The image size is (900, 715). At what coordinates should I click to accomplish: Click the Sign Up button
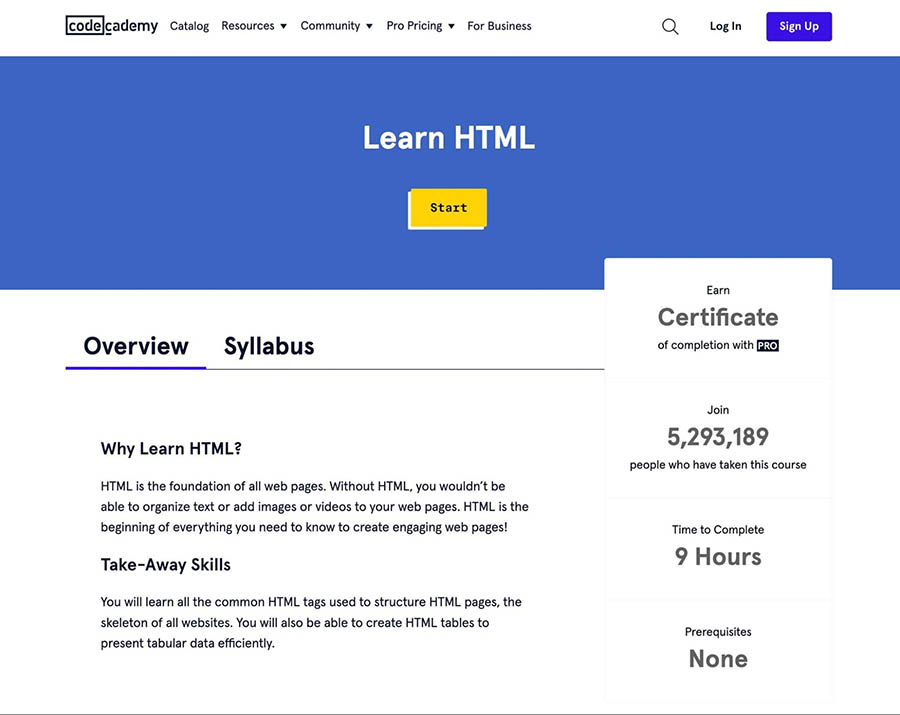(798, 26)
